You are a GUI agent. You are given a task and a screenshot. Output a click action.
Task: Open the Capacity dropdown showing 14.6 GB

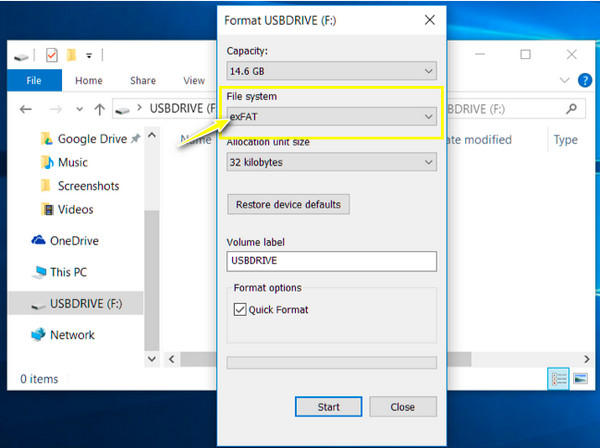[331, 71]
